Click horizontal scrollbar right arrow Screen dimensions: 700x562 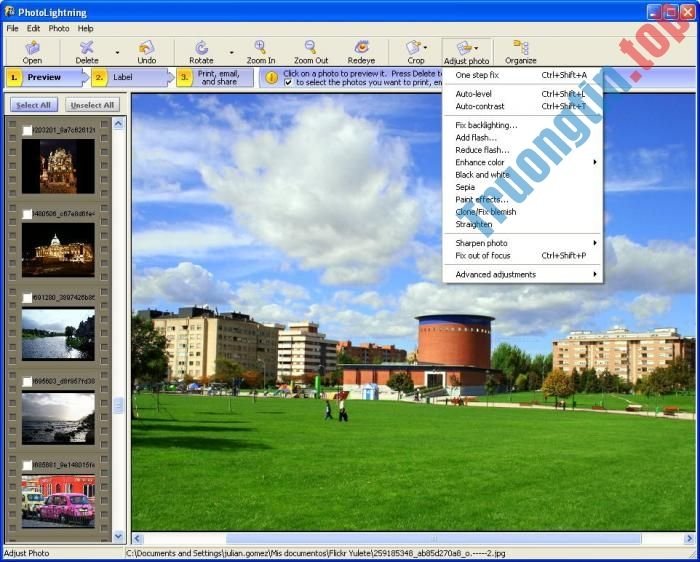[689, 538]
